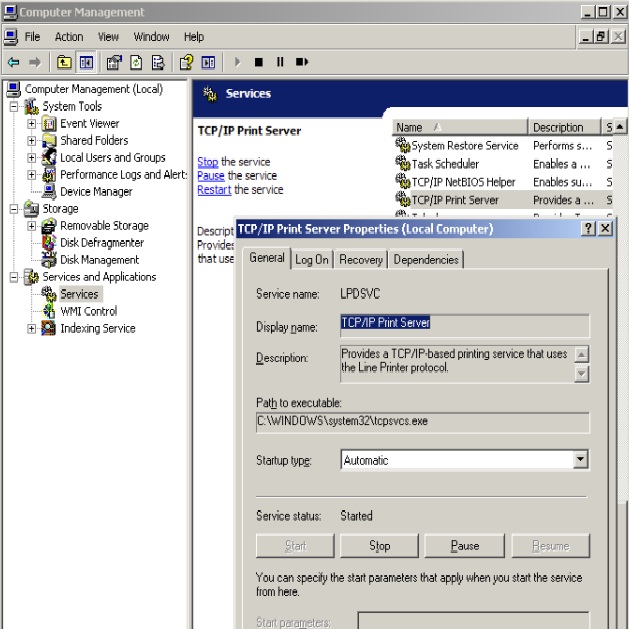Image resolution: width=629 pixels, height=629 pixels.
Task: Click the Help toolbar icon
Action: [187, 62]
